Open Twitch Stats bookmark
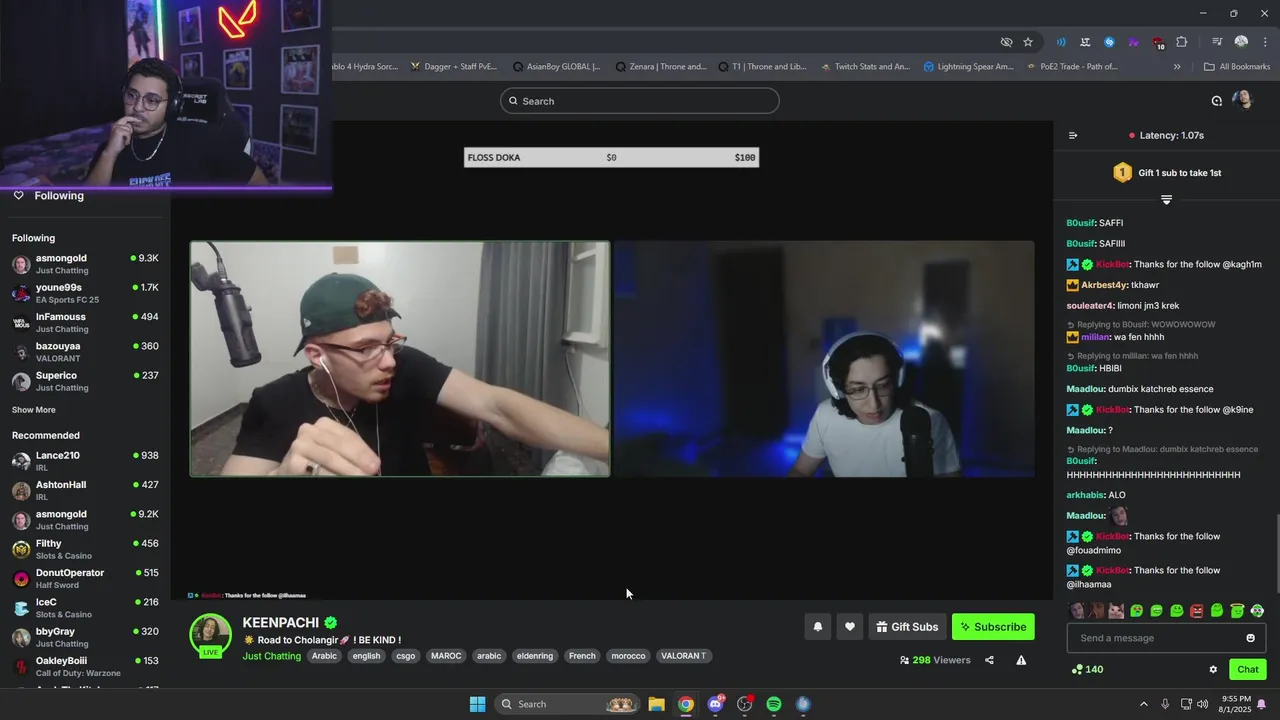This screenshot has width=1280, height=720. click(865, 67)
